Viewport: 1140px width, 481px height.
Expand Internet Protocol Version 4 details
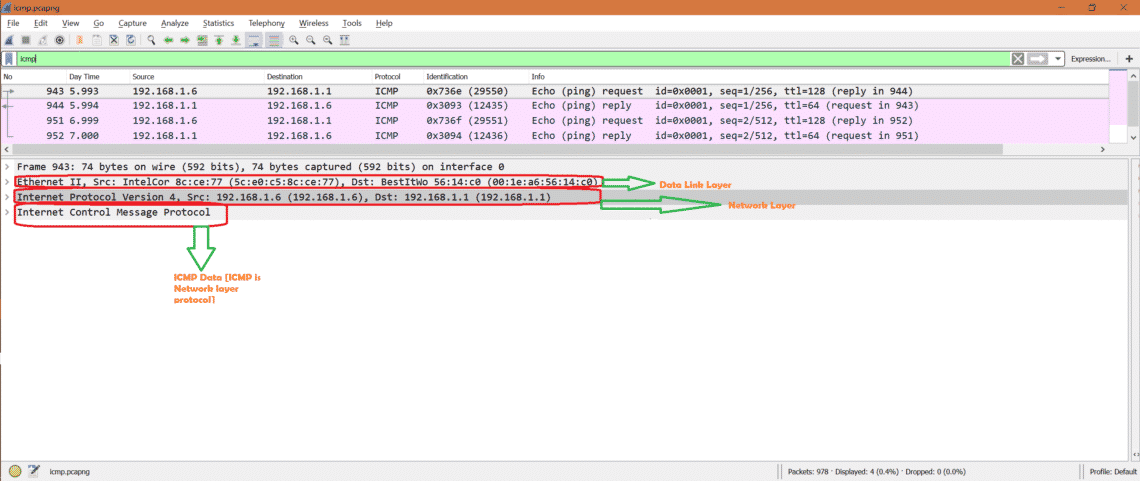click(7, 198)
